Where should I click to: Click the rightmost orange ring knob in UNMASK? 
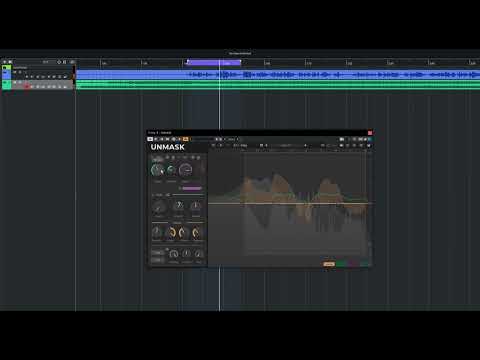click(x=197, y=232)
